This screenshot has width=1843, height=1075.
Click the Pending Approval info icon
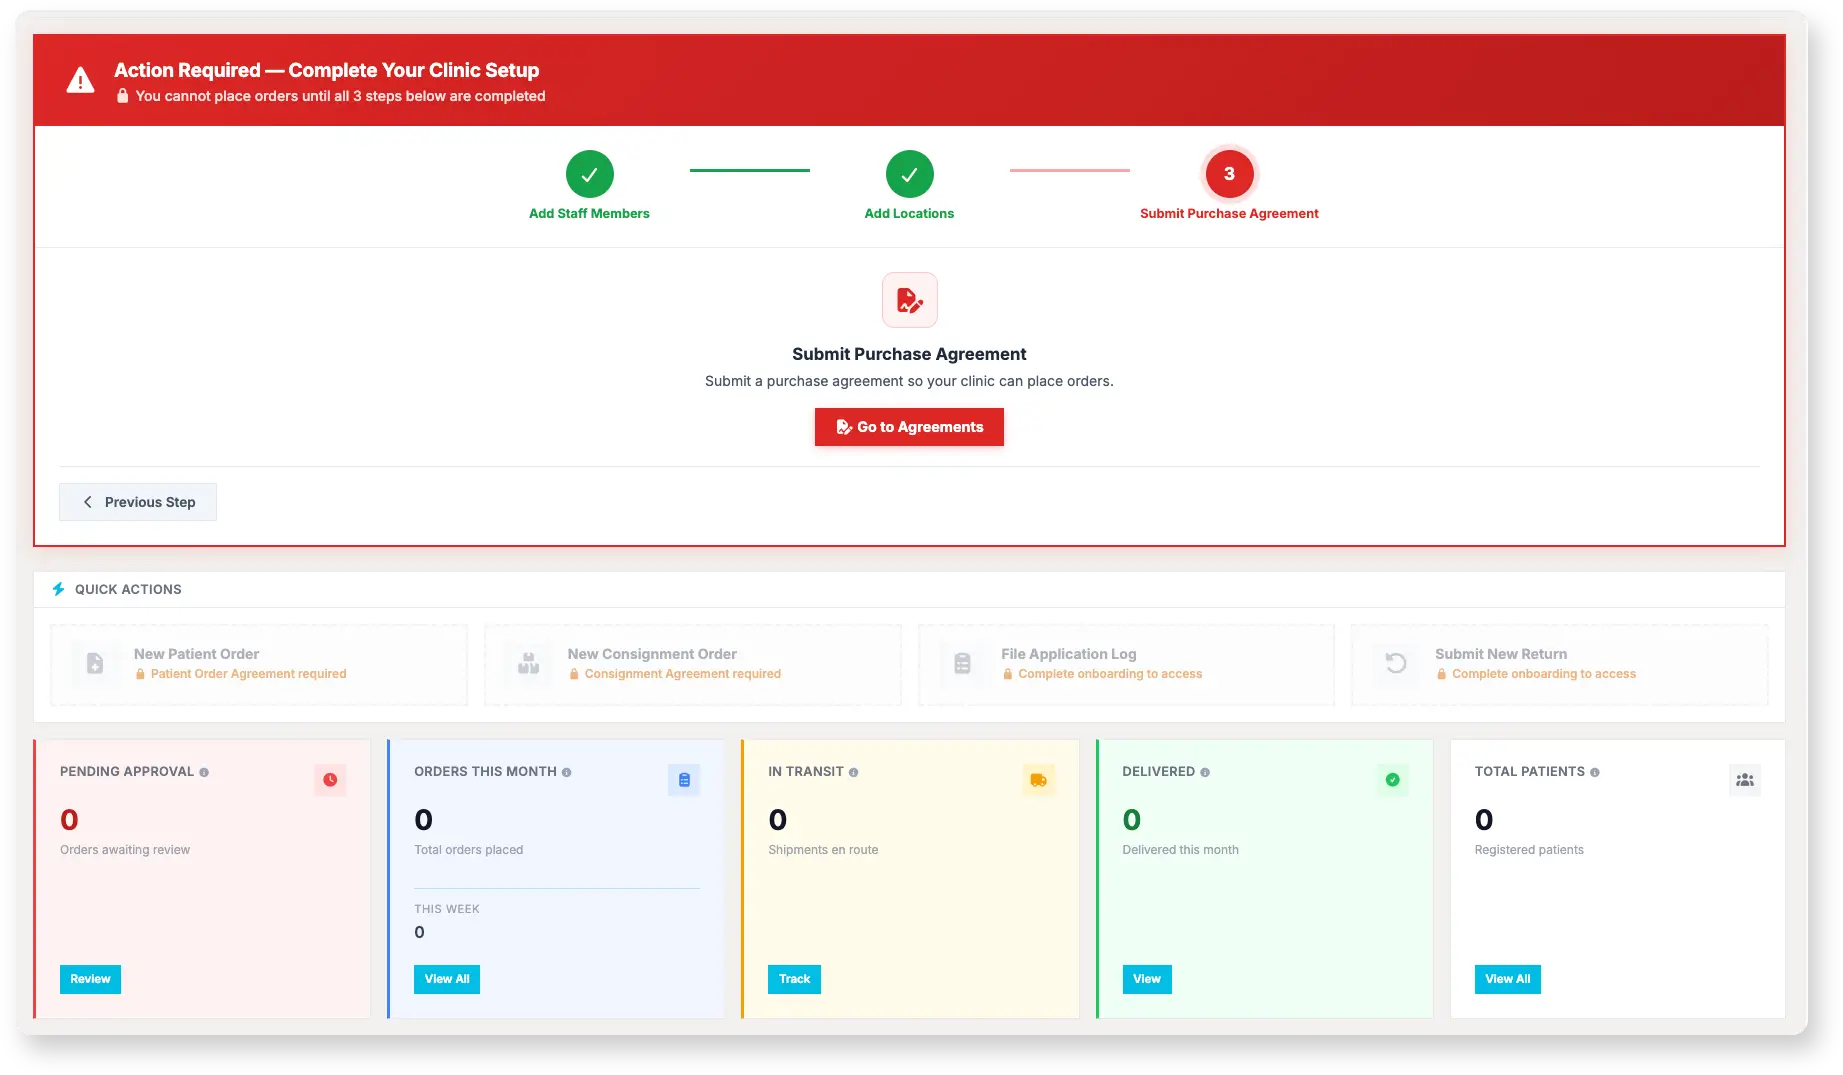tap(204, 772)
